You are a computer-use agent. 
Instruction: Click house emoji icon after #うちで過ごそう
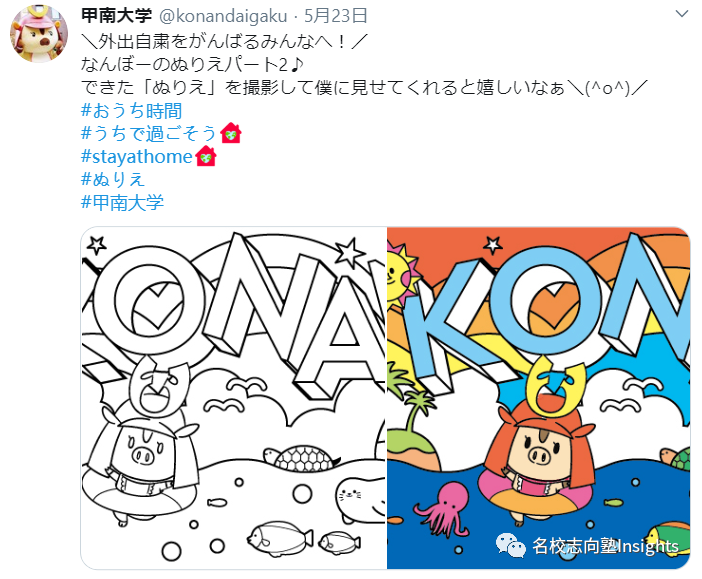(x=231, y=133)
